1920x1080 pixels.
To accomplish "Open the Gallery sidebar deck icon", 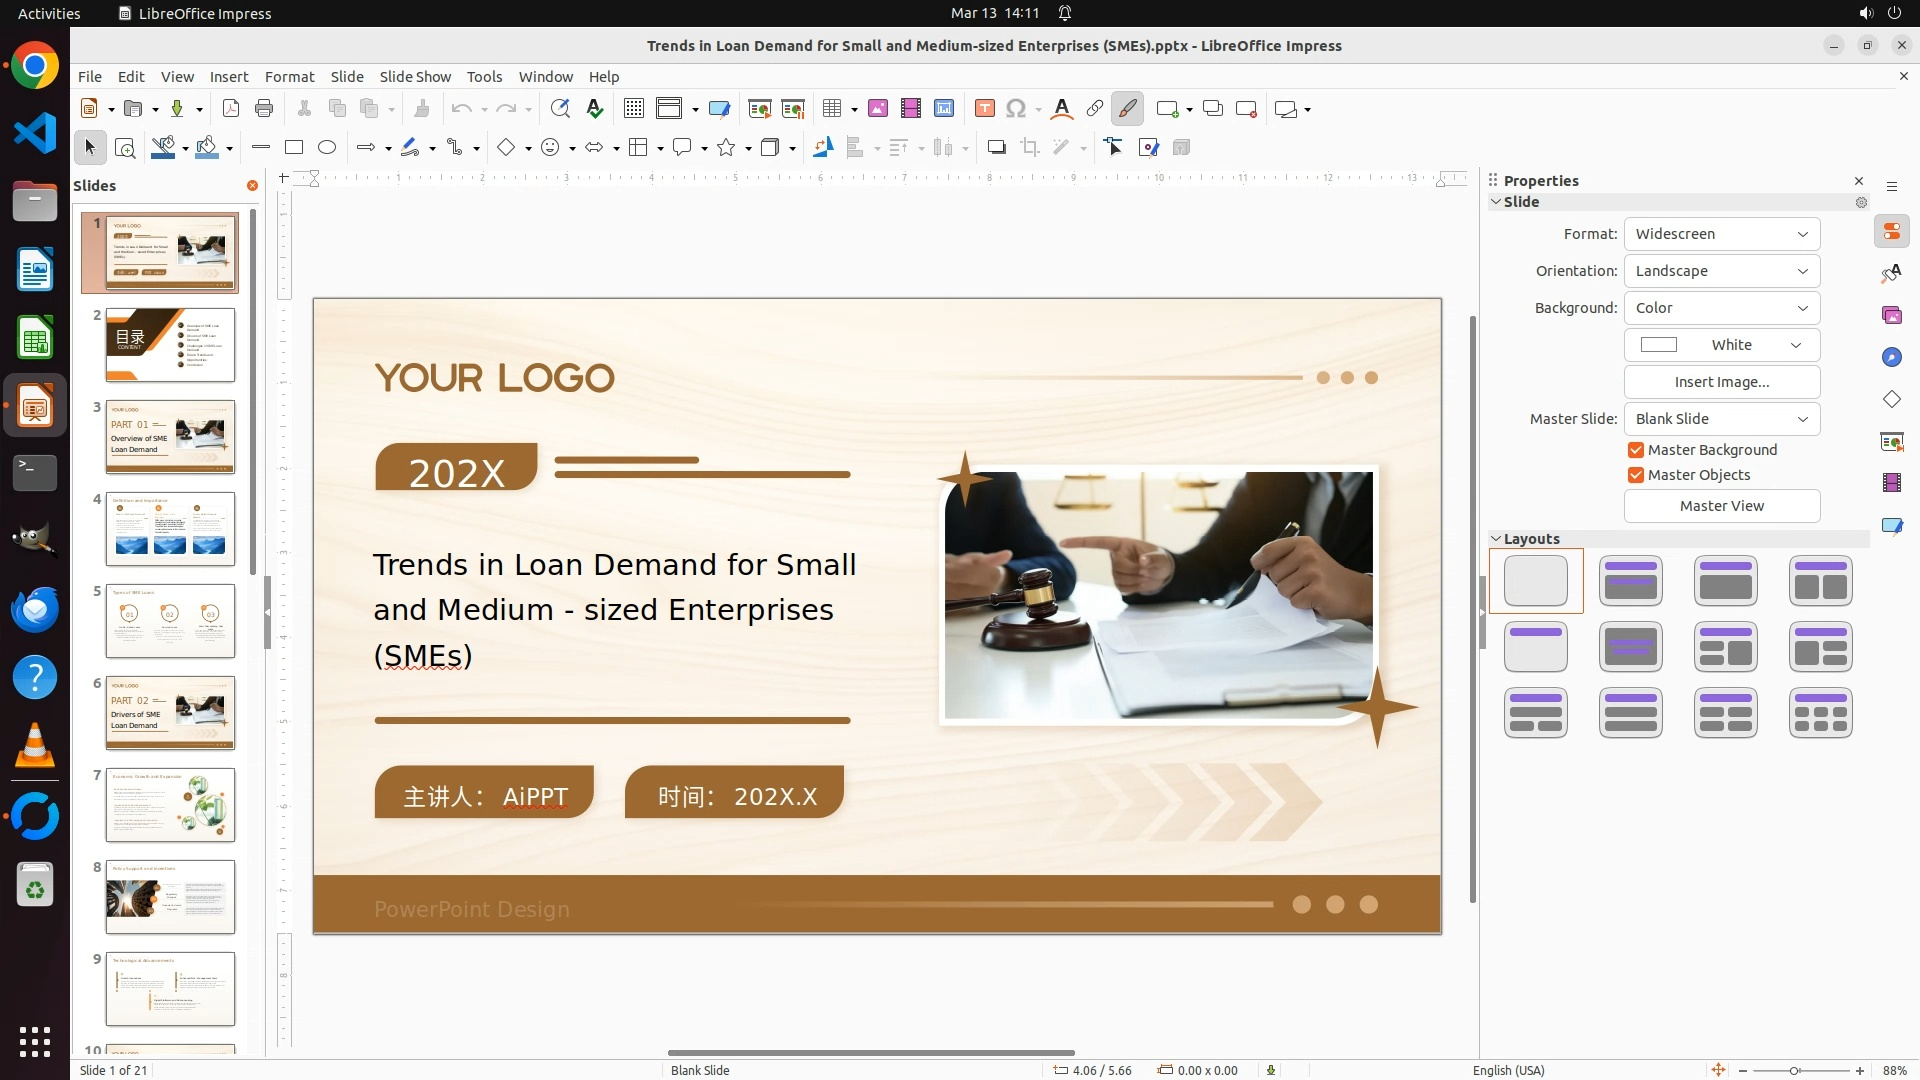I will pyautogui.click(x=1891, y=316).
